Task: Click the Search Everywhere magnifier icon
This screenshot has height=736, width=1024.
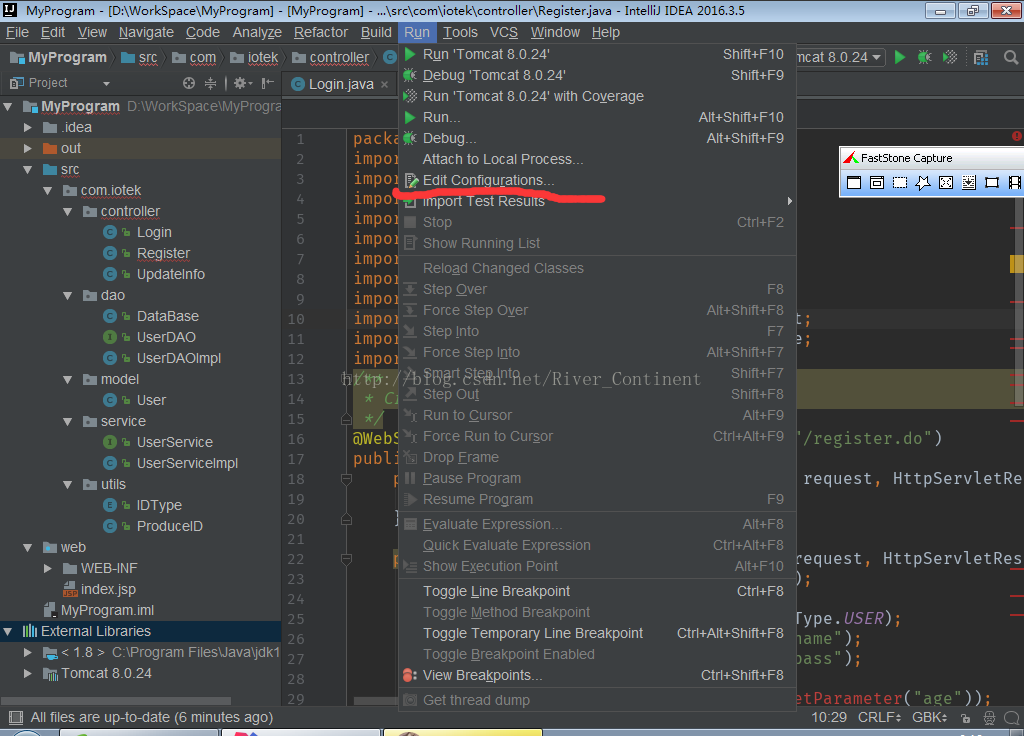Action: point(1010,57)
